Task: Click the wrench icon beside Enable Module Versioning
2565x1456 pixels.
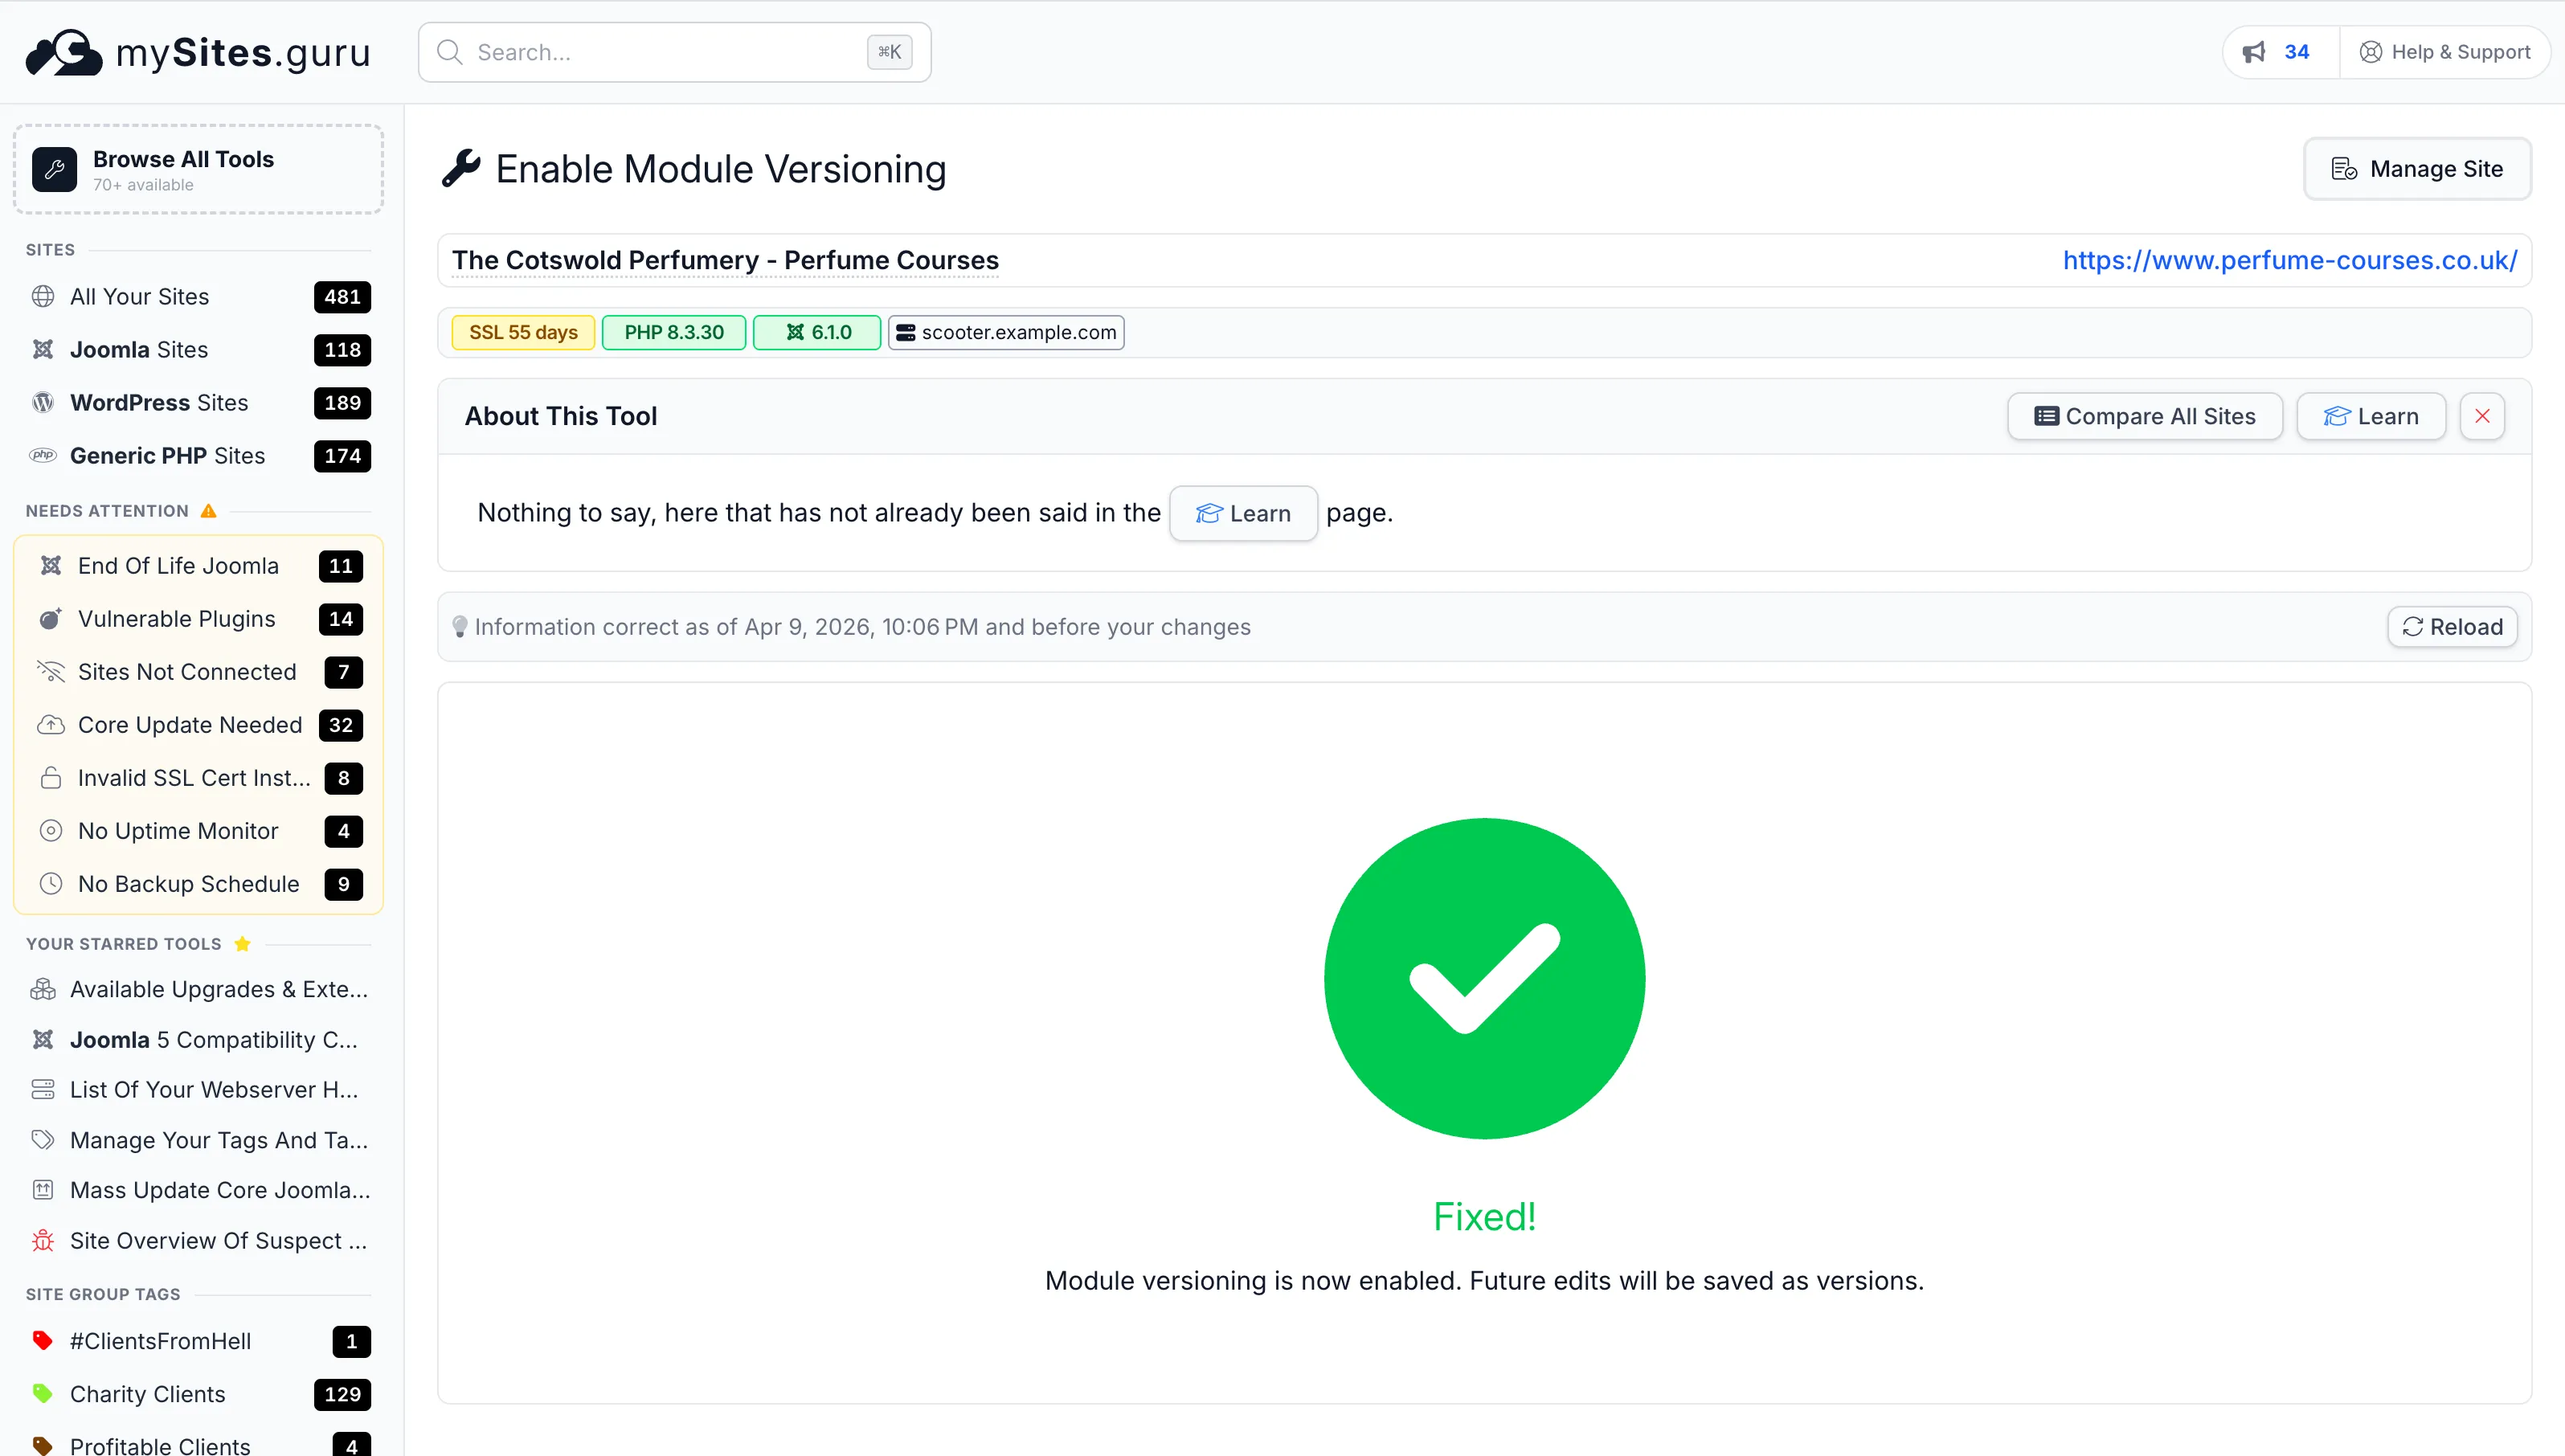Action: tap(461, 168)
